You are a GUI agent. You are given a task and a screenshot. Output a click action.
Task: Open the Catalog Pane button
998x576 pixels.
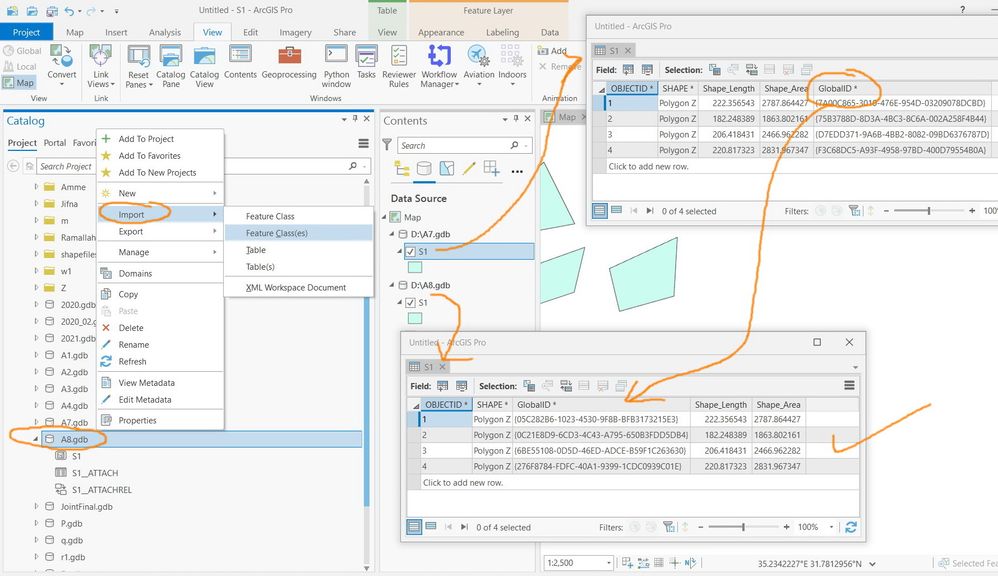click(171, 66)
